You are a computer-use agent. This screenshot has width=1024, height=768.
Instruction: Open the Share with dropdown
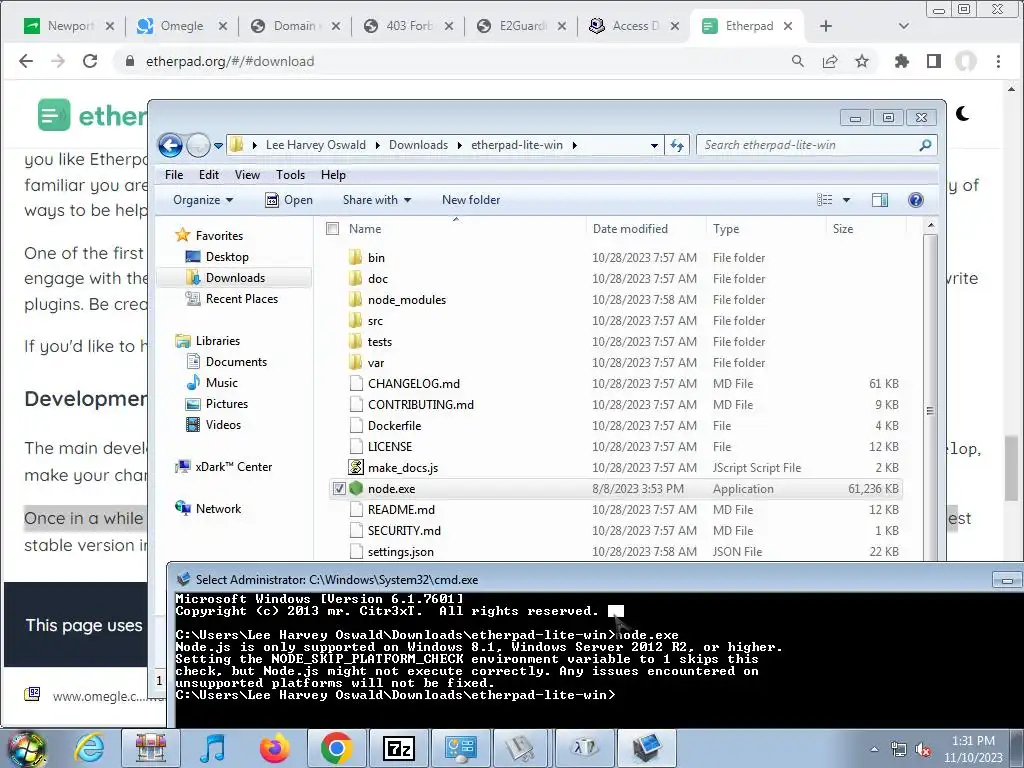pos(377,200)
